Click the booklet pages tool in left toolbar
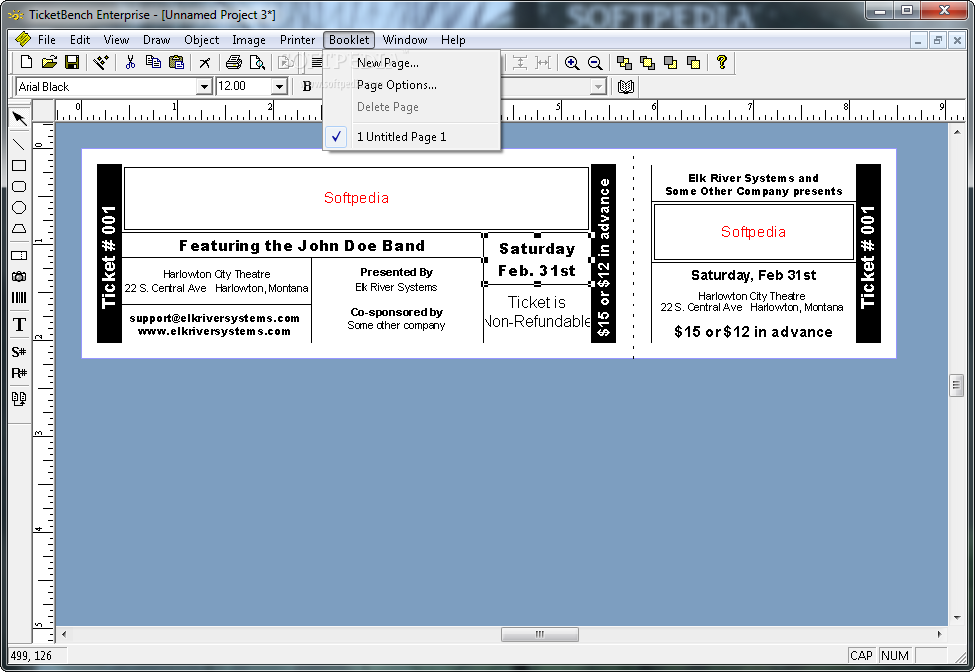The width and height of the screenshot is (975, 672). point(19,399)
